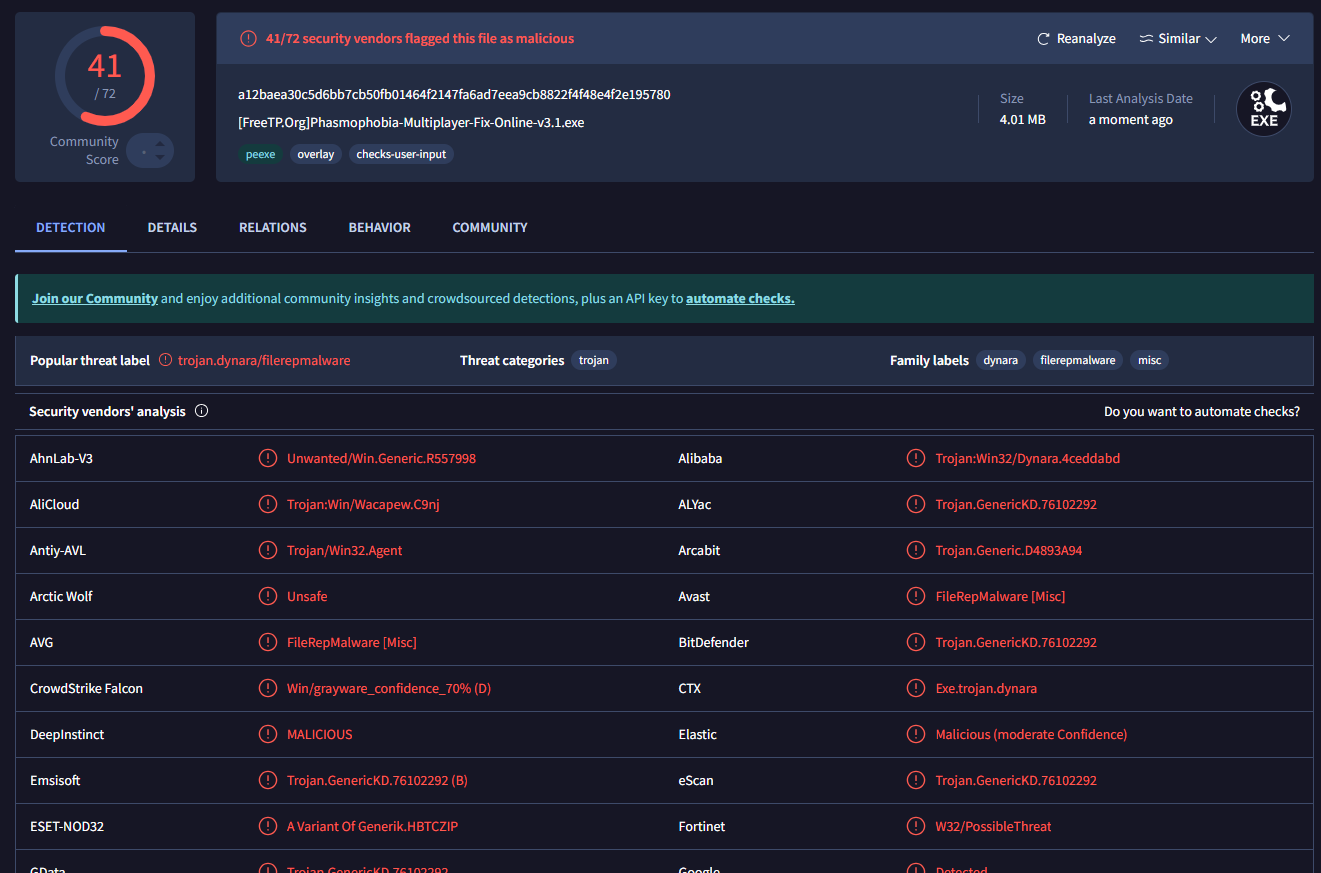Viewport: 1321px width, 873px height.
Task: Click the alert icon in BitDefender row
Action: (916, 642)
